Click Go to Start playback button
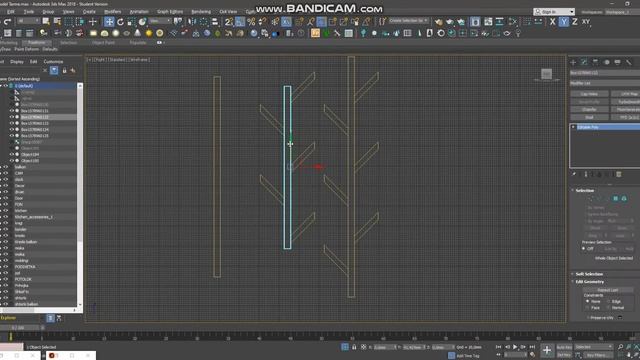 click(x=498, y=347)
